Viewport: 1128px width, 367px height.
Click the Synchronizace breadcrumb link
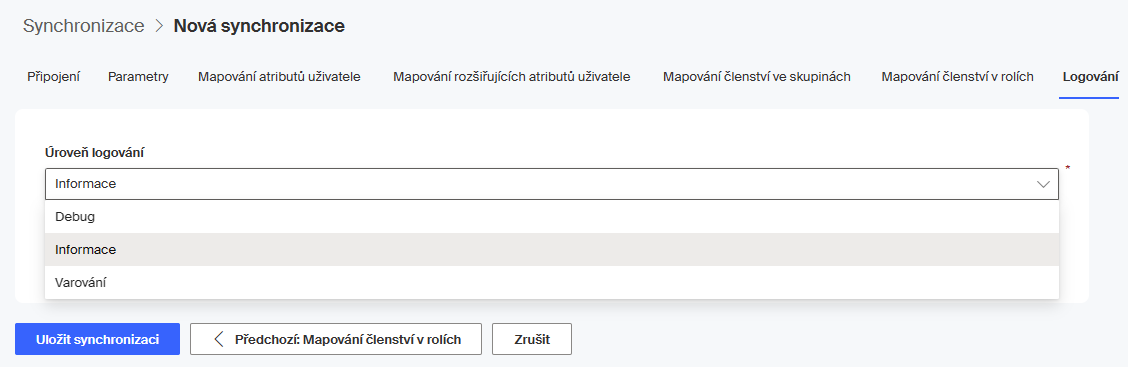click(83, 26)
